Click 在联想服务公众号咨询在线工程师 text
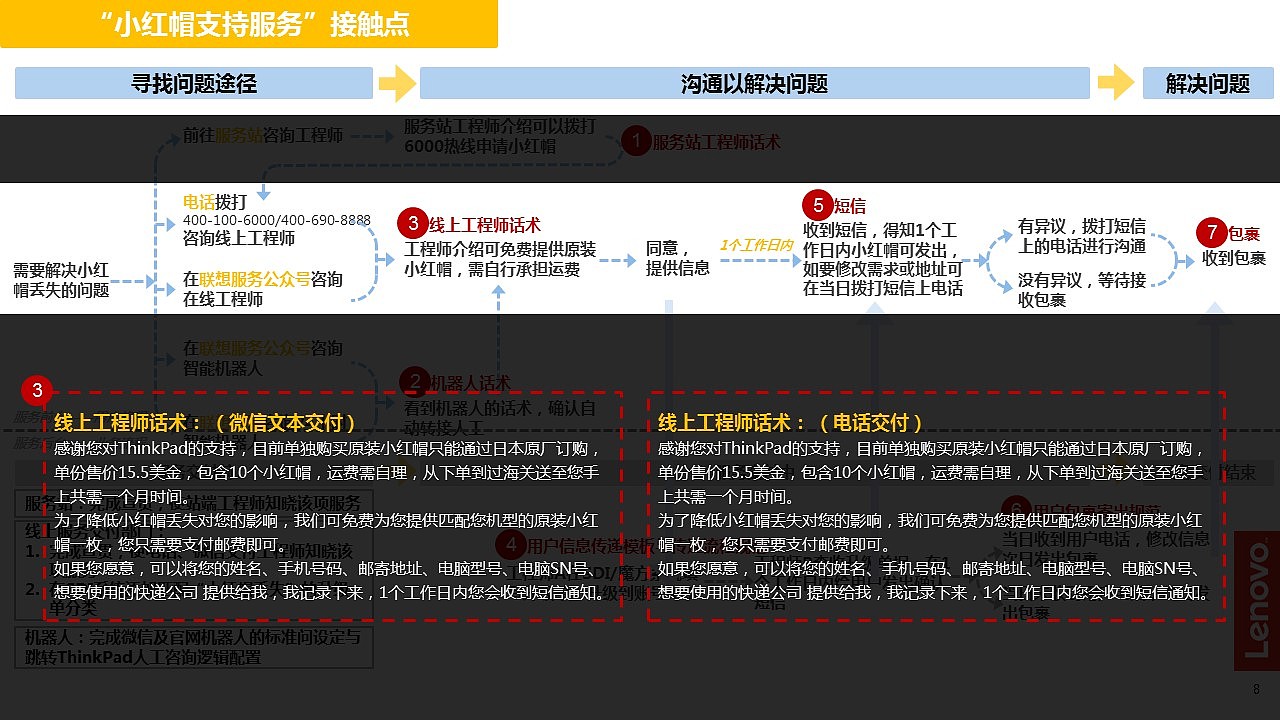This screenshot has width=1280, height=720. [263, 288]
